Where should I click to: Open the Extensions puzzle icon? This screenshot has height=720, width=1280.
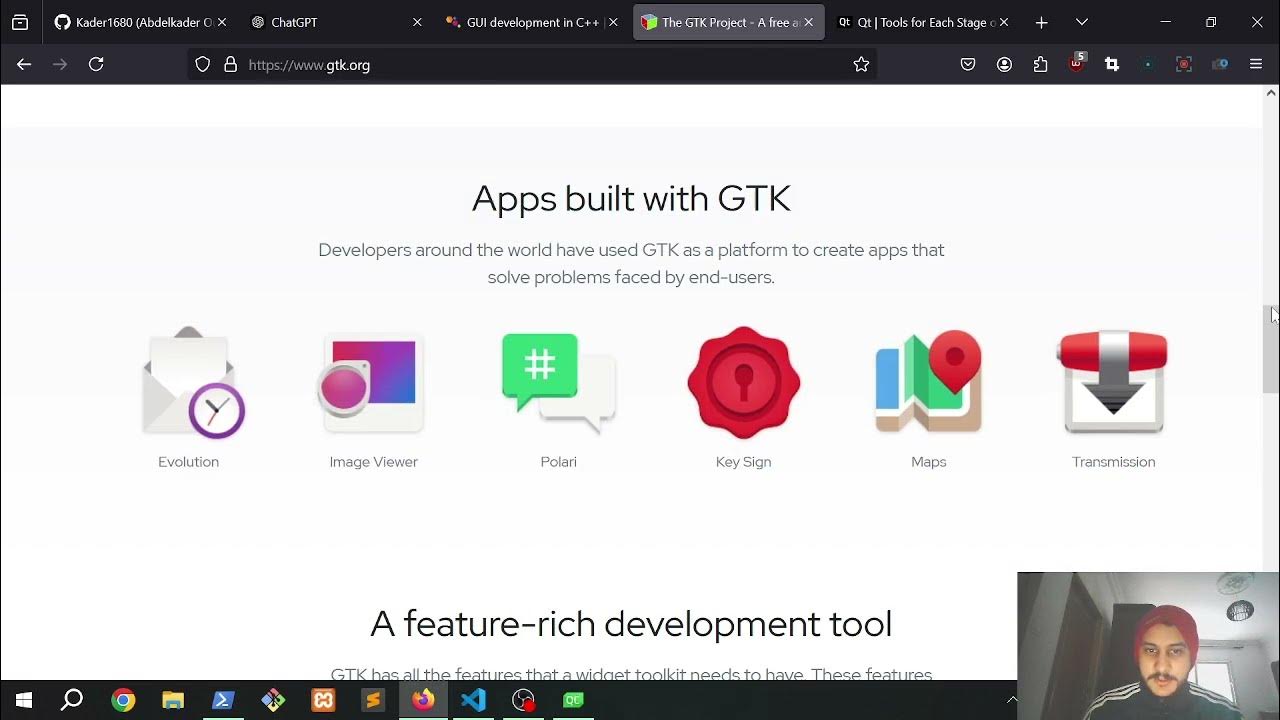[x=1040, y=64]
